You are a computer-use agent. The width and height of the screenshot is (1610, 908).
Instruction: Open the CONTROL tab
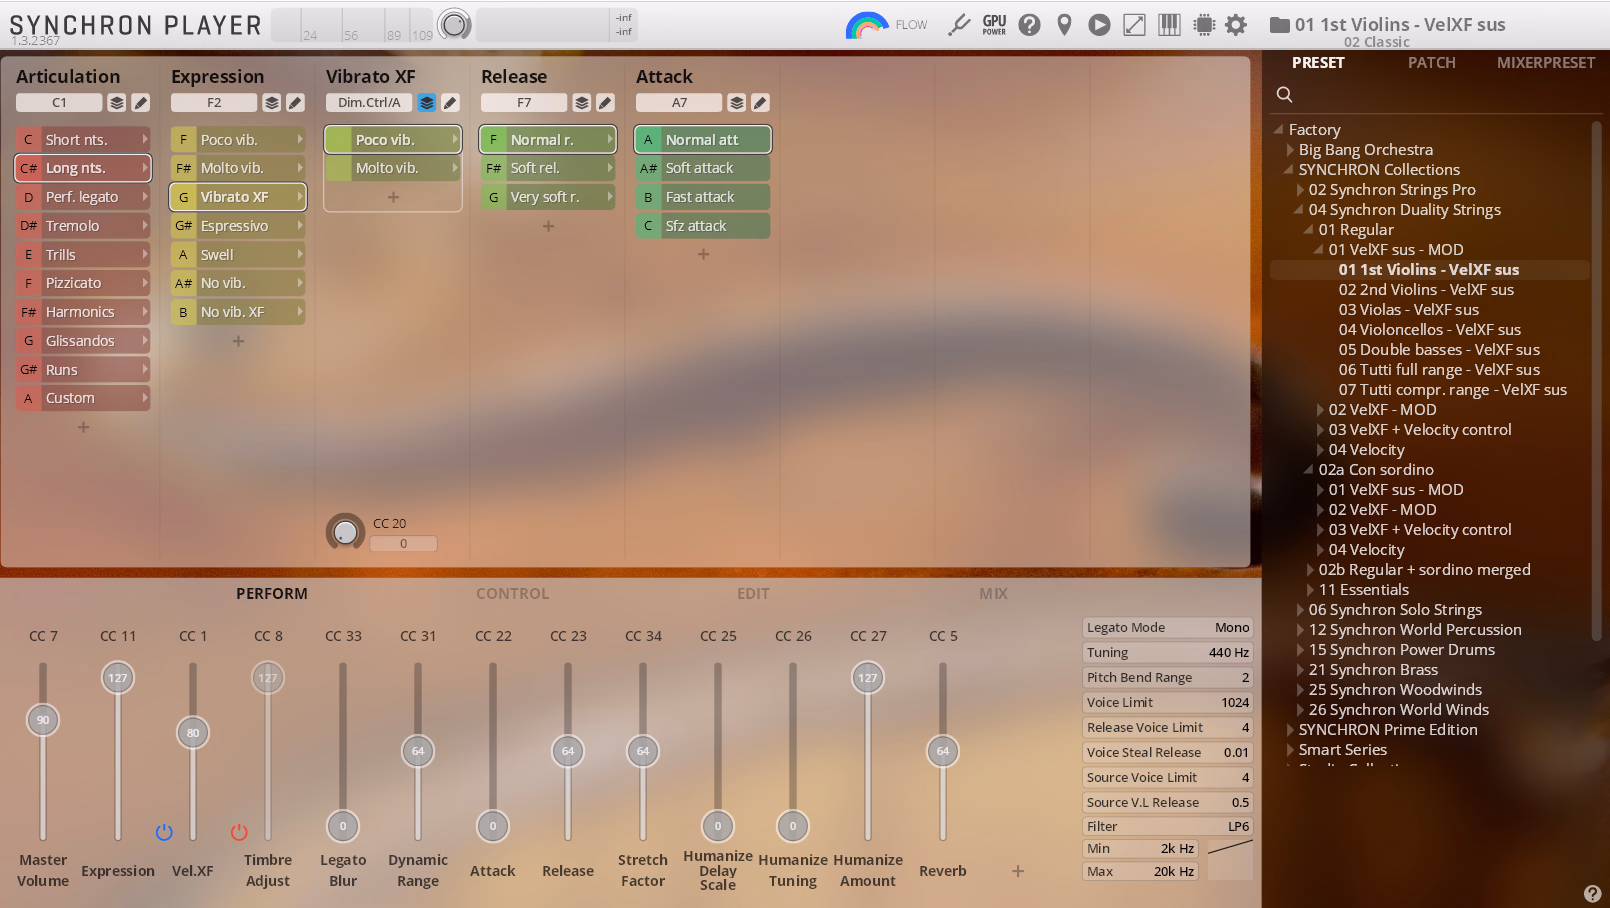coord(513,594)
